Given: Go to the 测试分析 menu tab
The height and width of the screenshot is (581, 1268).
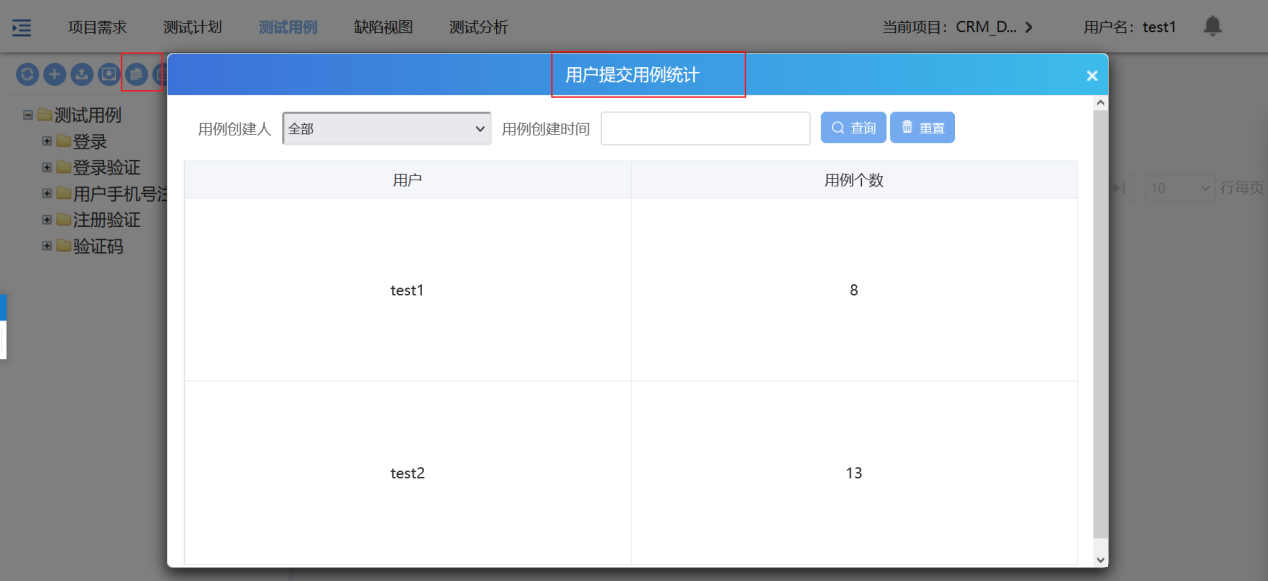Looking at the screenshot, I should pos(478,27).
